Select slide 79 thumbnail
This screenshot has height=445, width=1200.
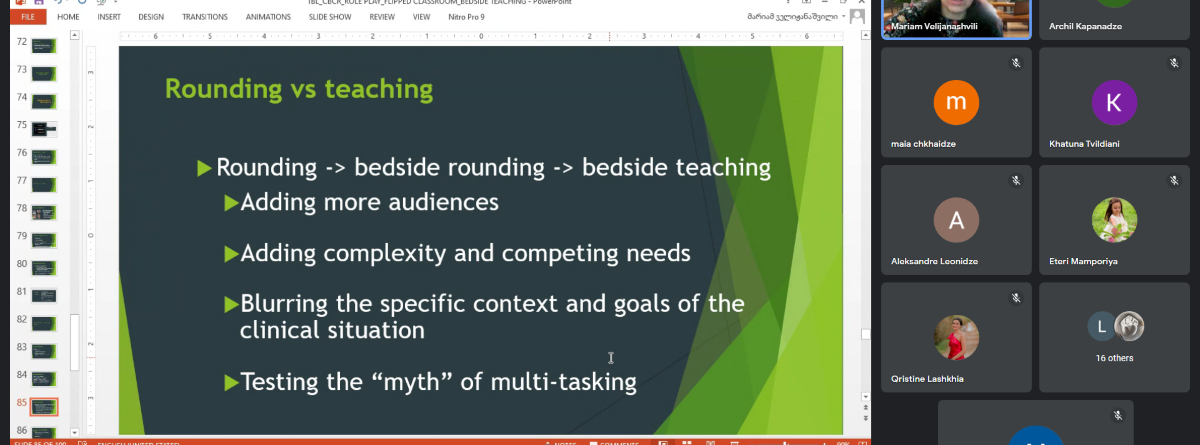pos(44,240)
